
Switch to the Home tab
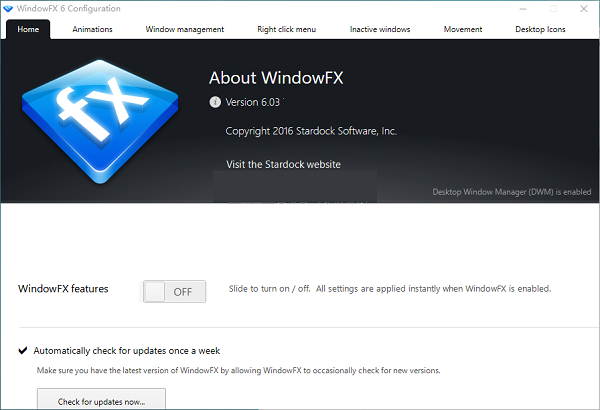[x=28, y=29]
